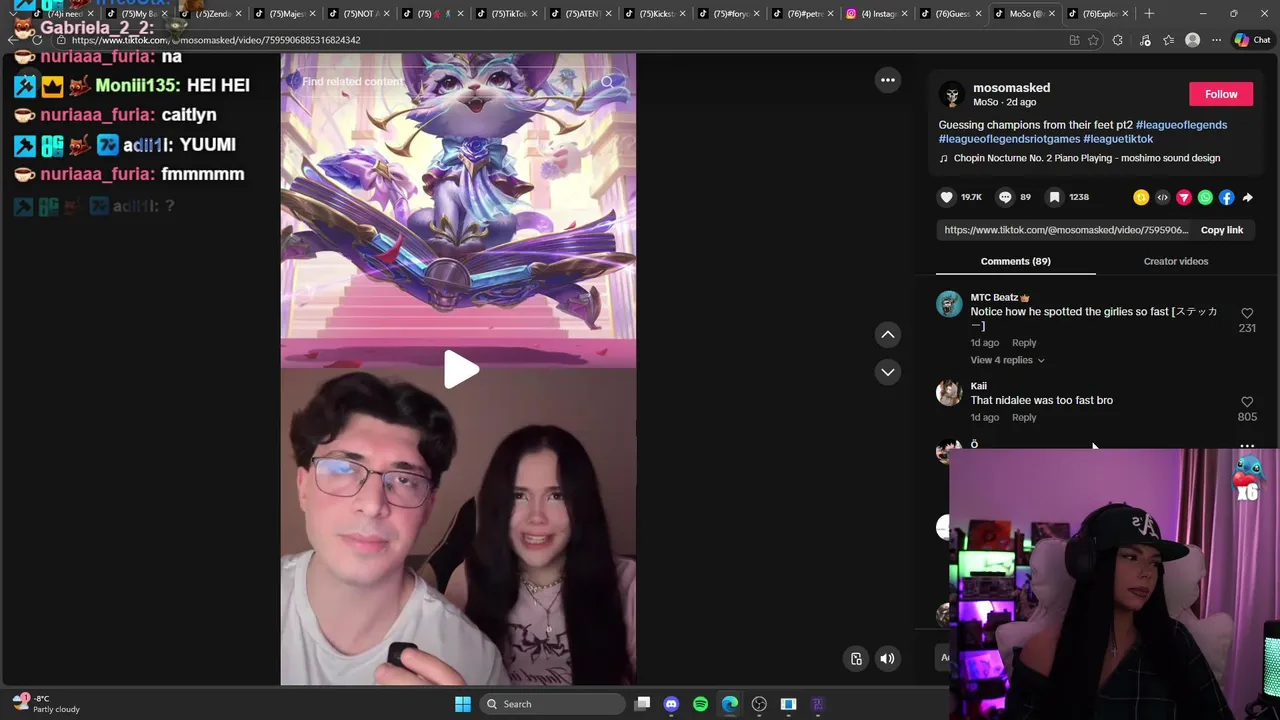The image size is (1280, 720).
Task: Open the #leaguetiktok hashtag
Action: click(x=1118, y=139)
